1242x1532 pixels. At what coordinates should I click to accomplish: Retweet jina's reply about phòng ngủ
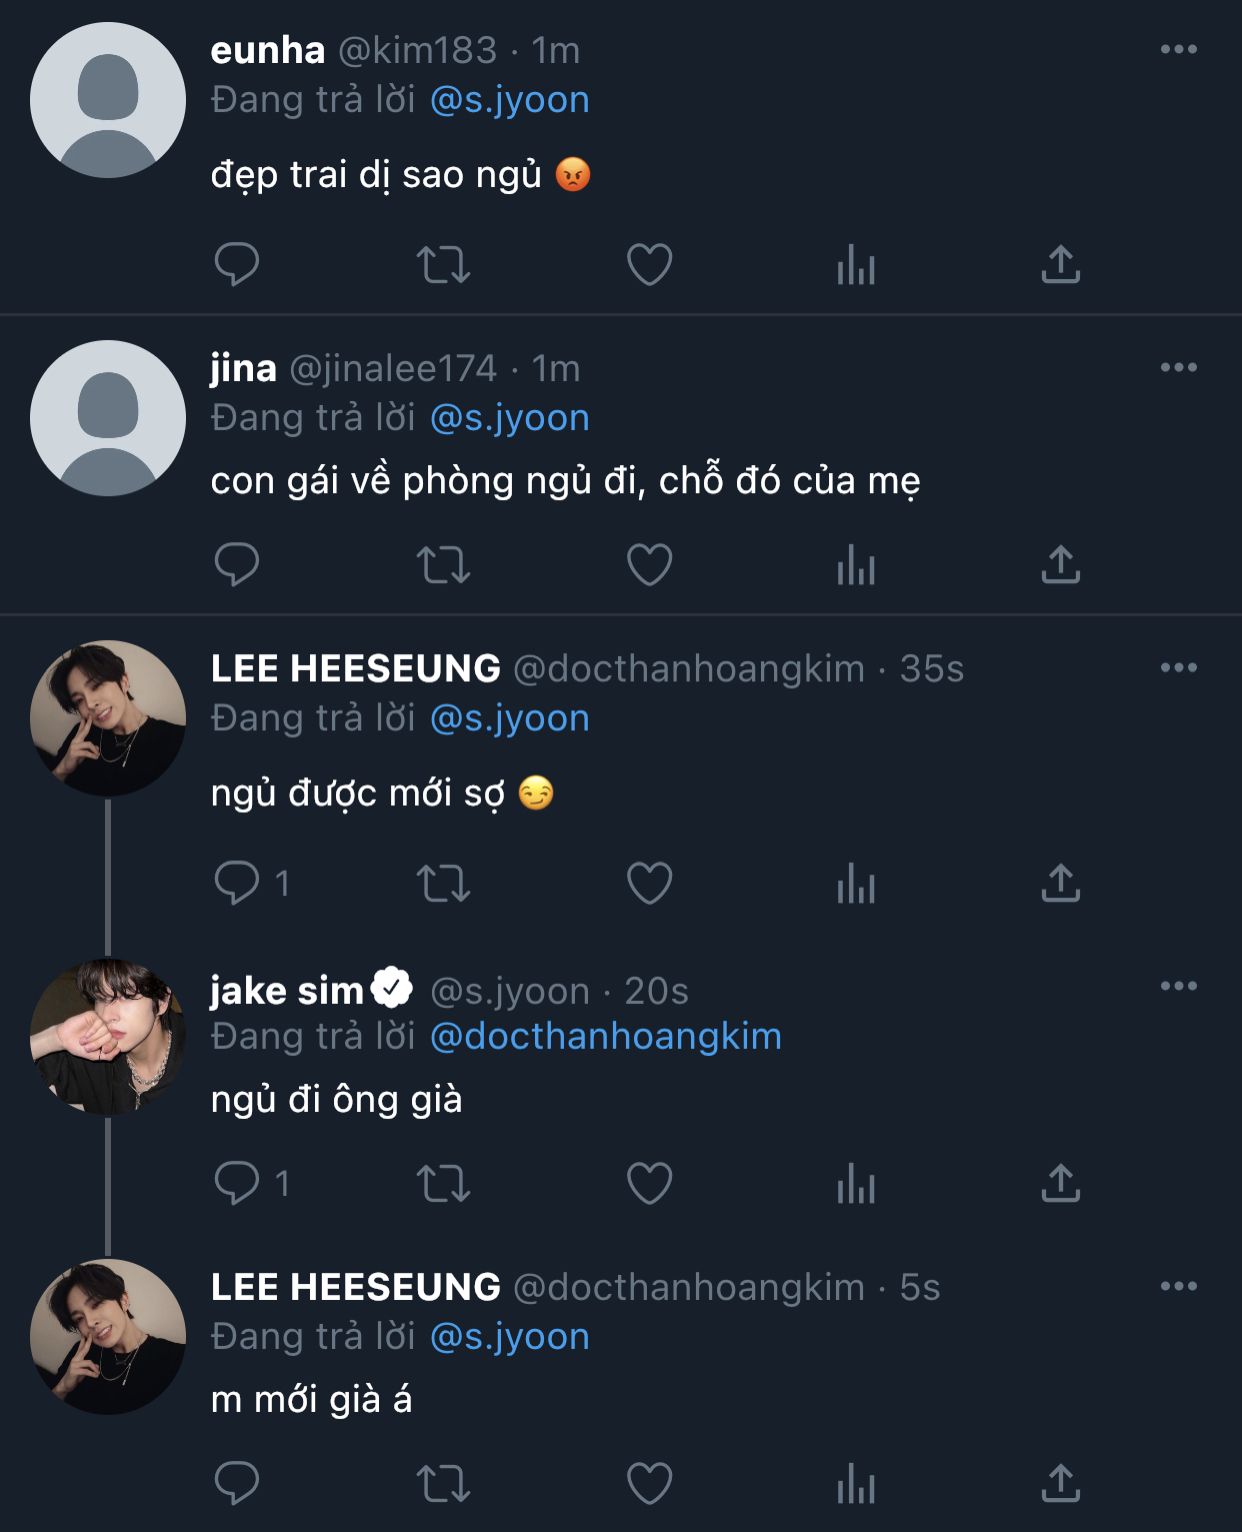coord(443,565)
